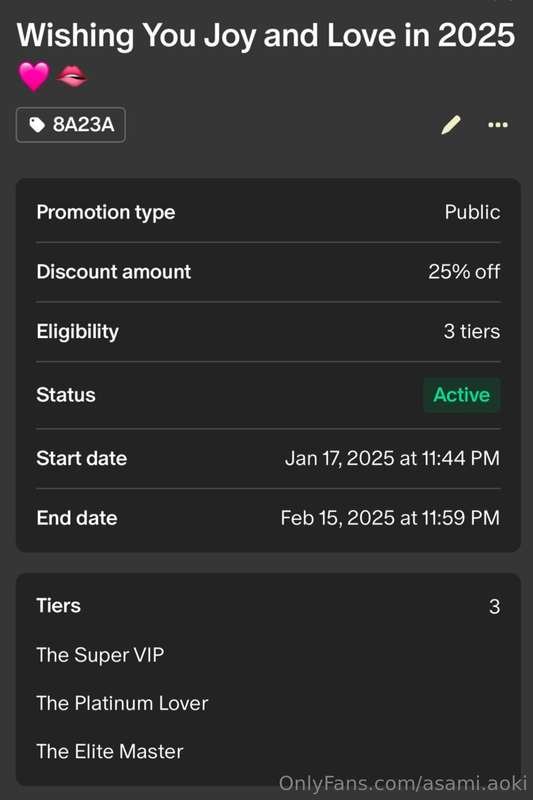Click the 3 tiers eligibility value

click(472, 332)
